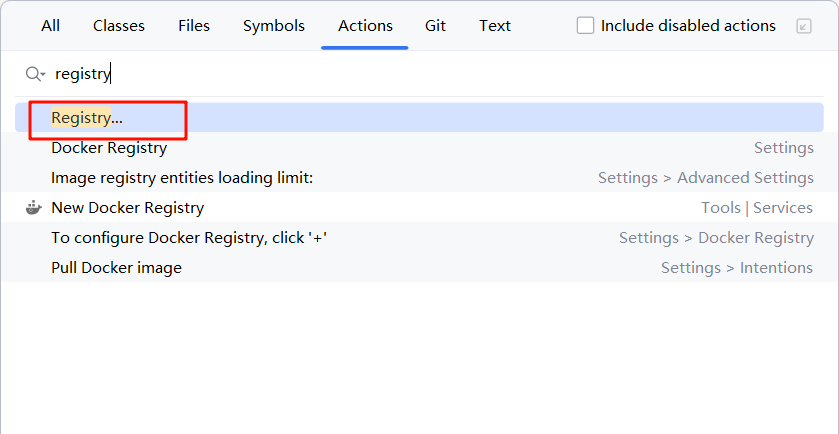
Task: Run the New Docker Registry action
Action: pyautogui.click(x=127, y=208)
